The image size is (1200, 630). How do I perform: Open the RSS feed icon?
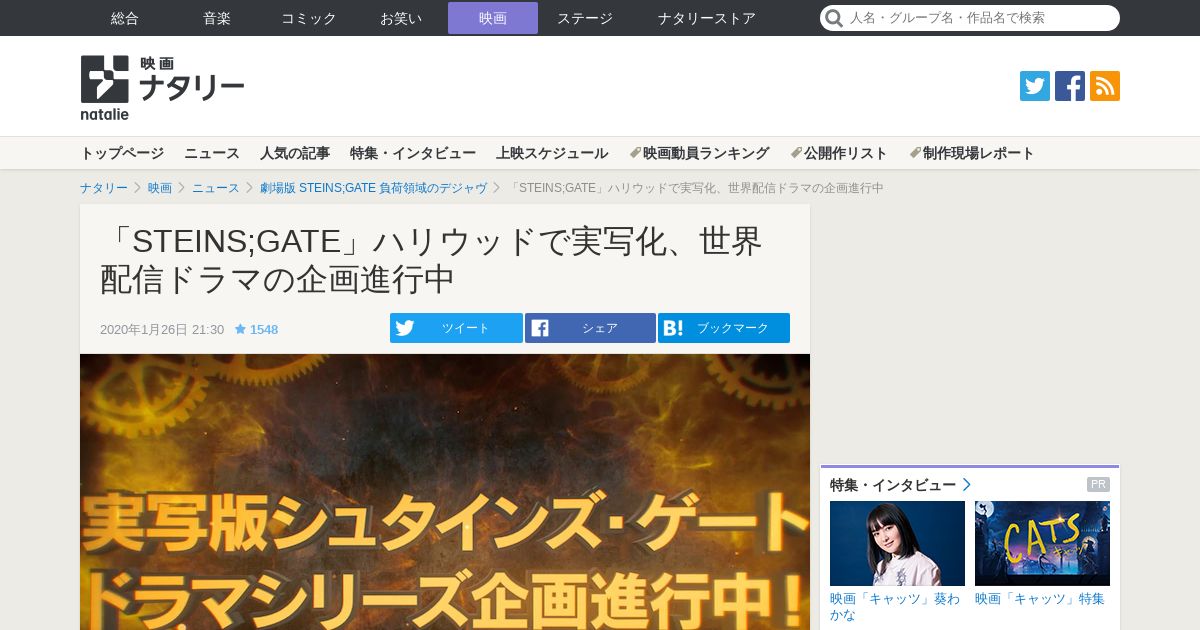pos(1105,86)
